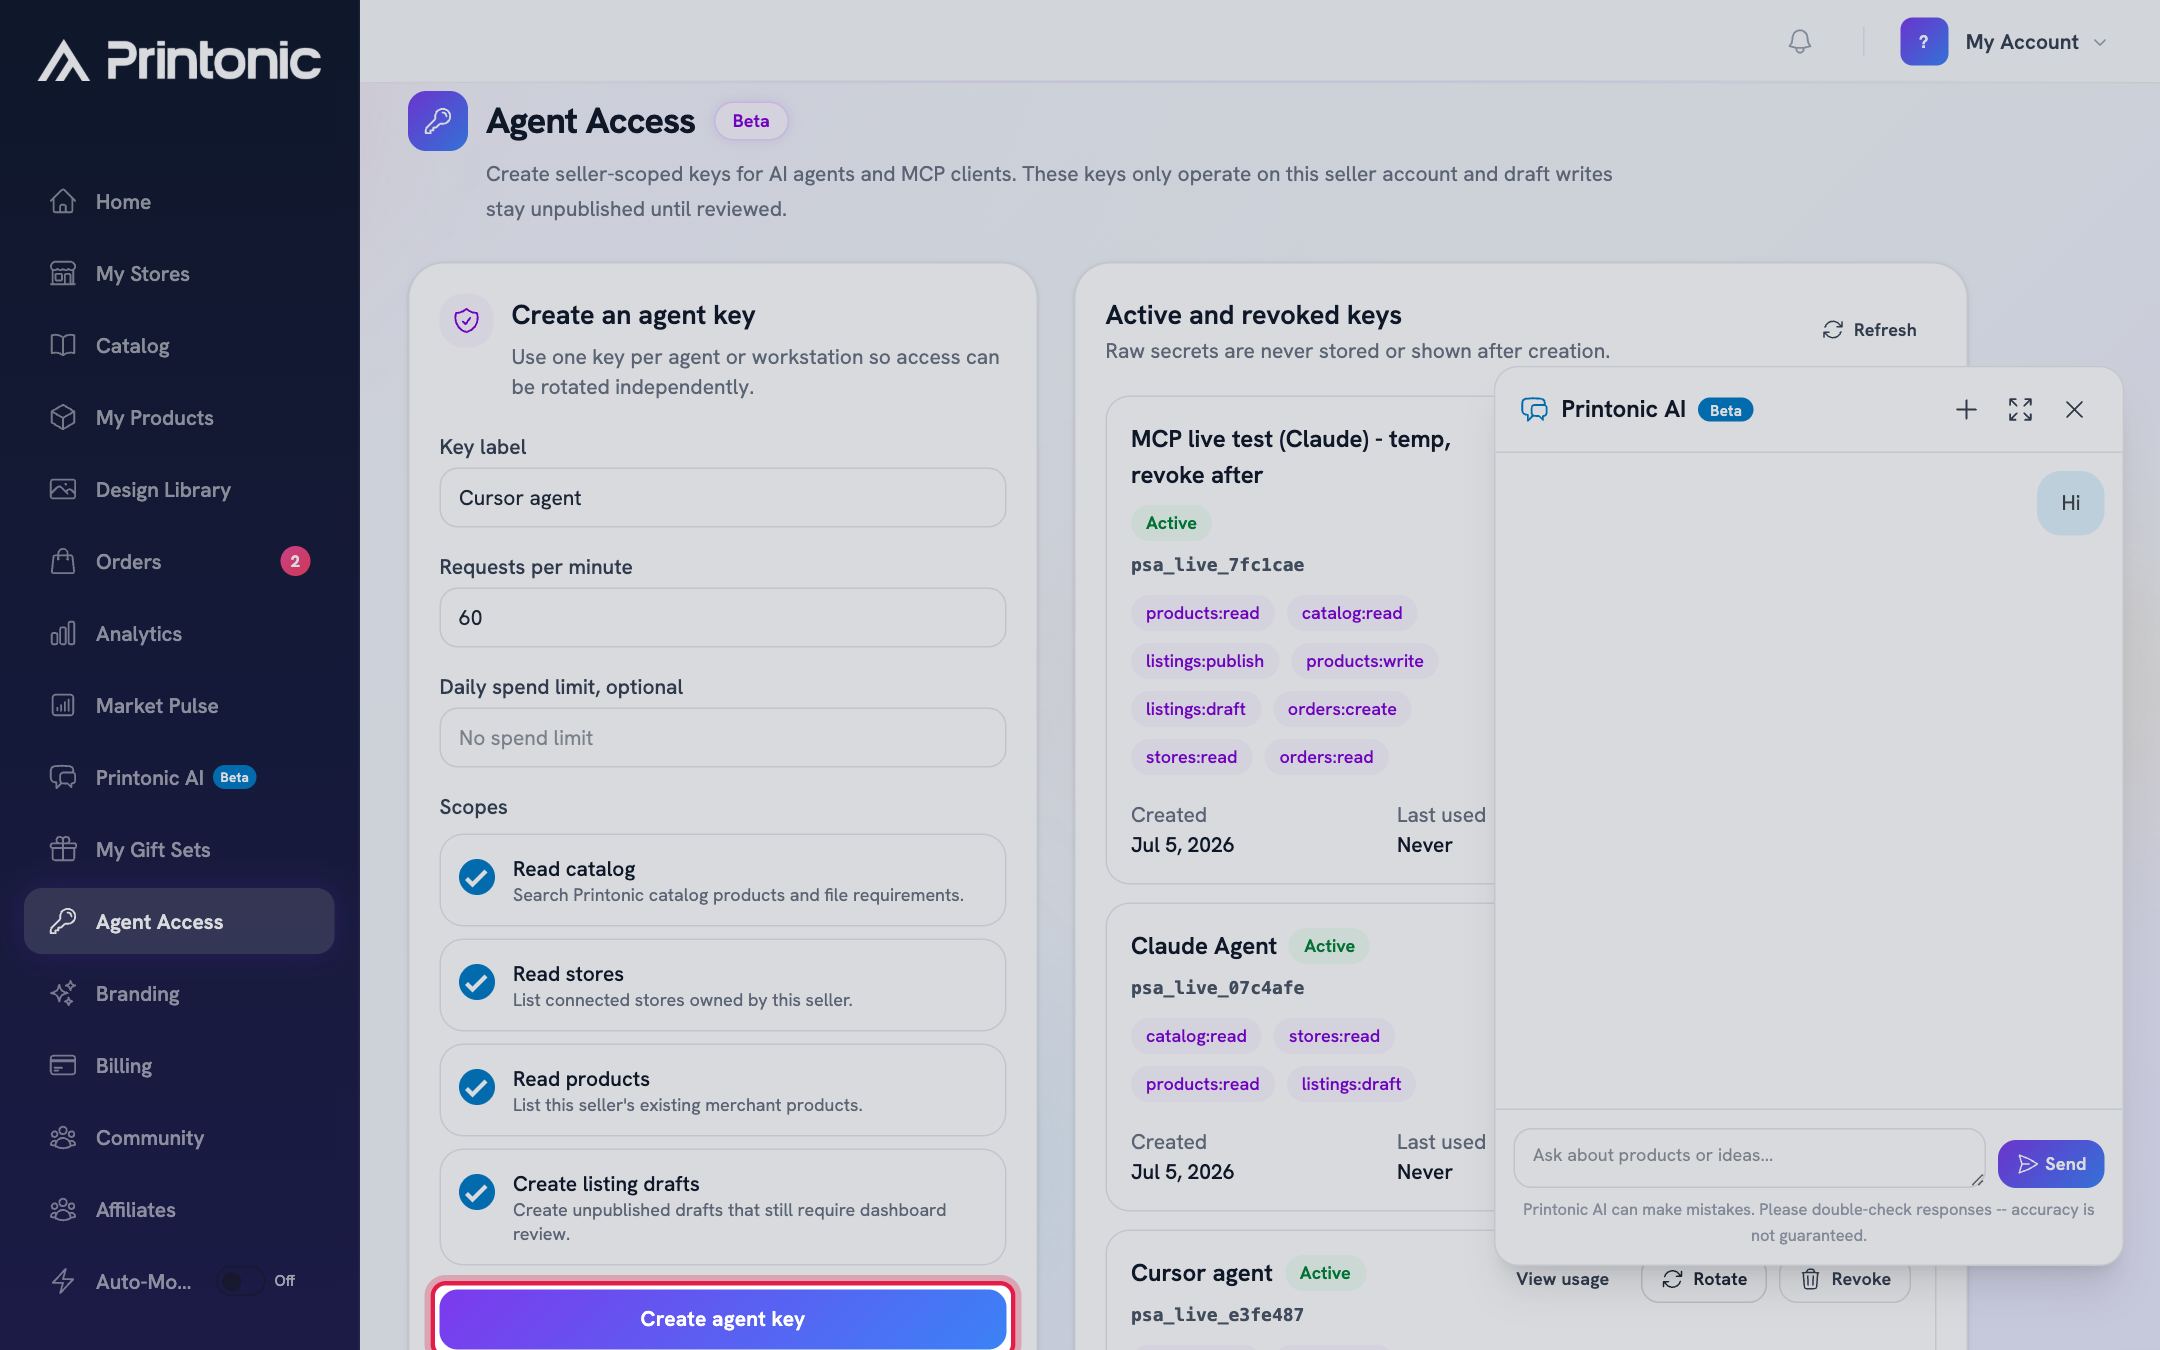Click the Create agent key button
2160x1350 pixels.
tap(722, 1318)
